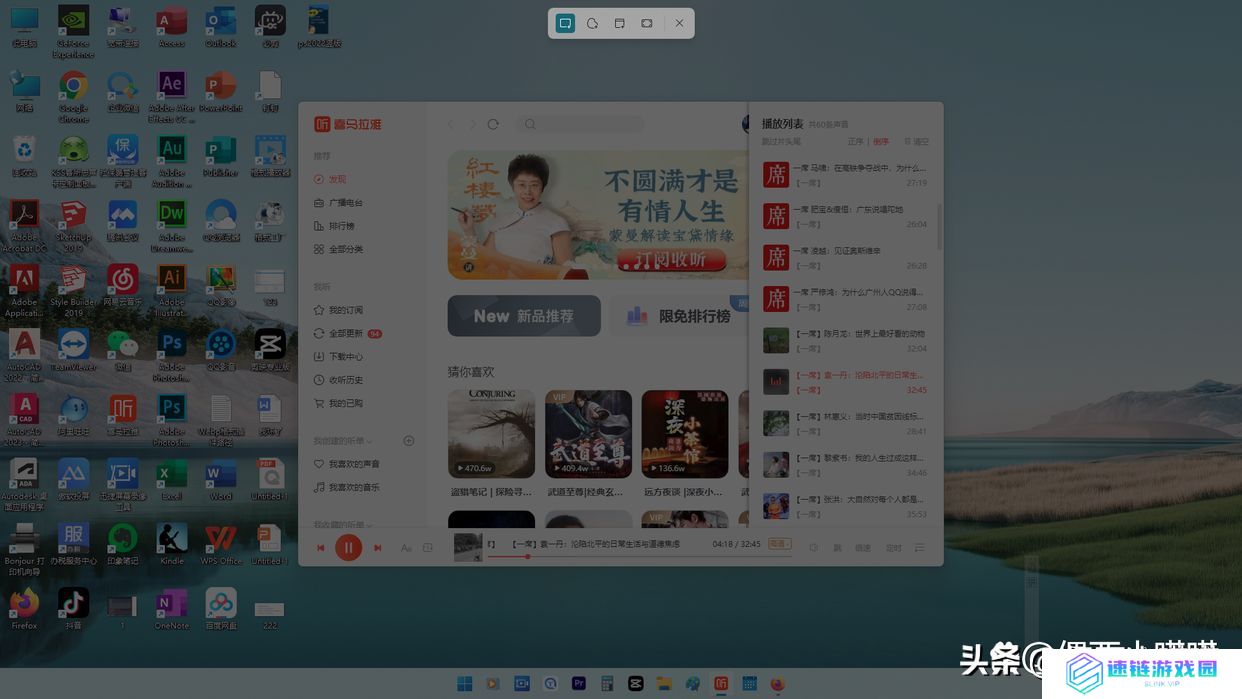Image resolution: width=1242 pixels, height=699 pixels.
Task: Open WPS Office desktop shortcut
Action: 221,544
